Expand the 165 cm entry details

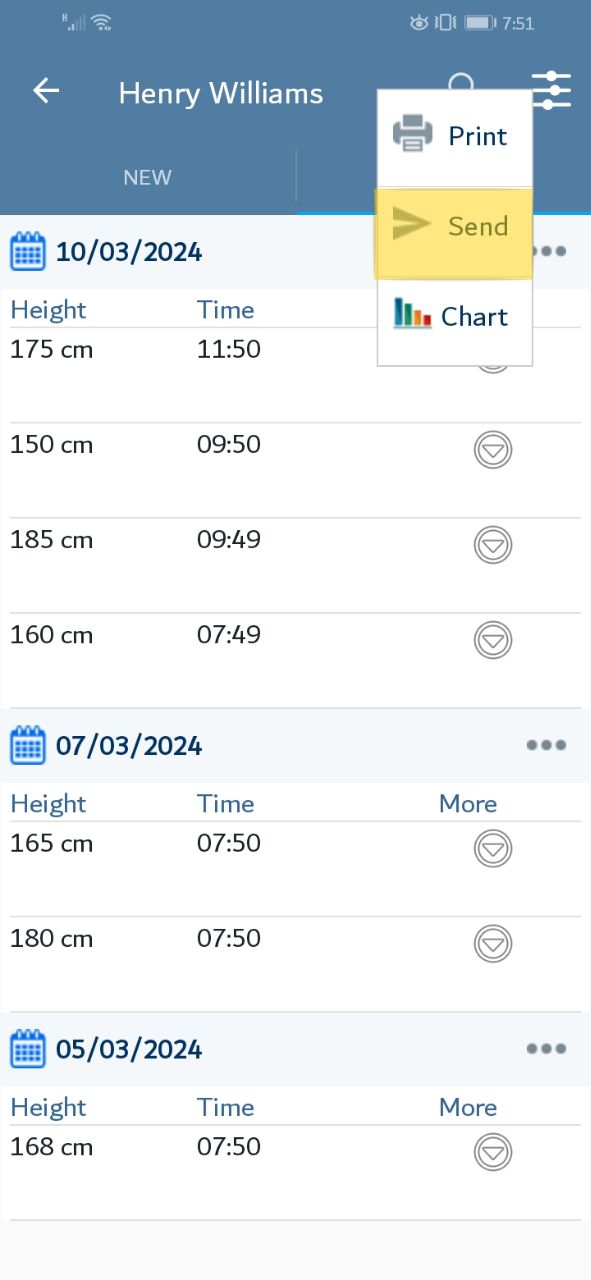[x=492, y=849]
